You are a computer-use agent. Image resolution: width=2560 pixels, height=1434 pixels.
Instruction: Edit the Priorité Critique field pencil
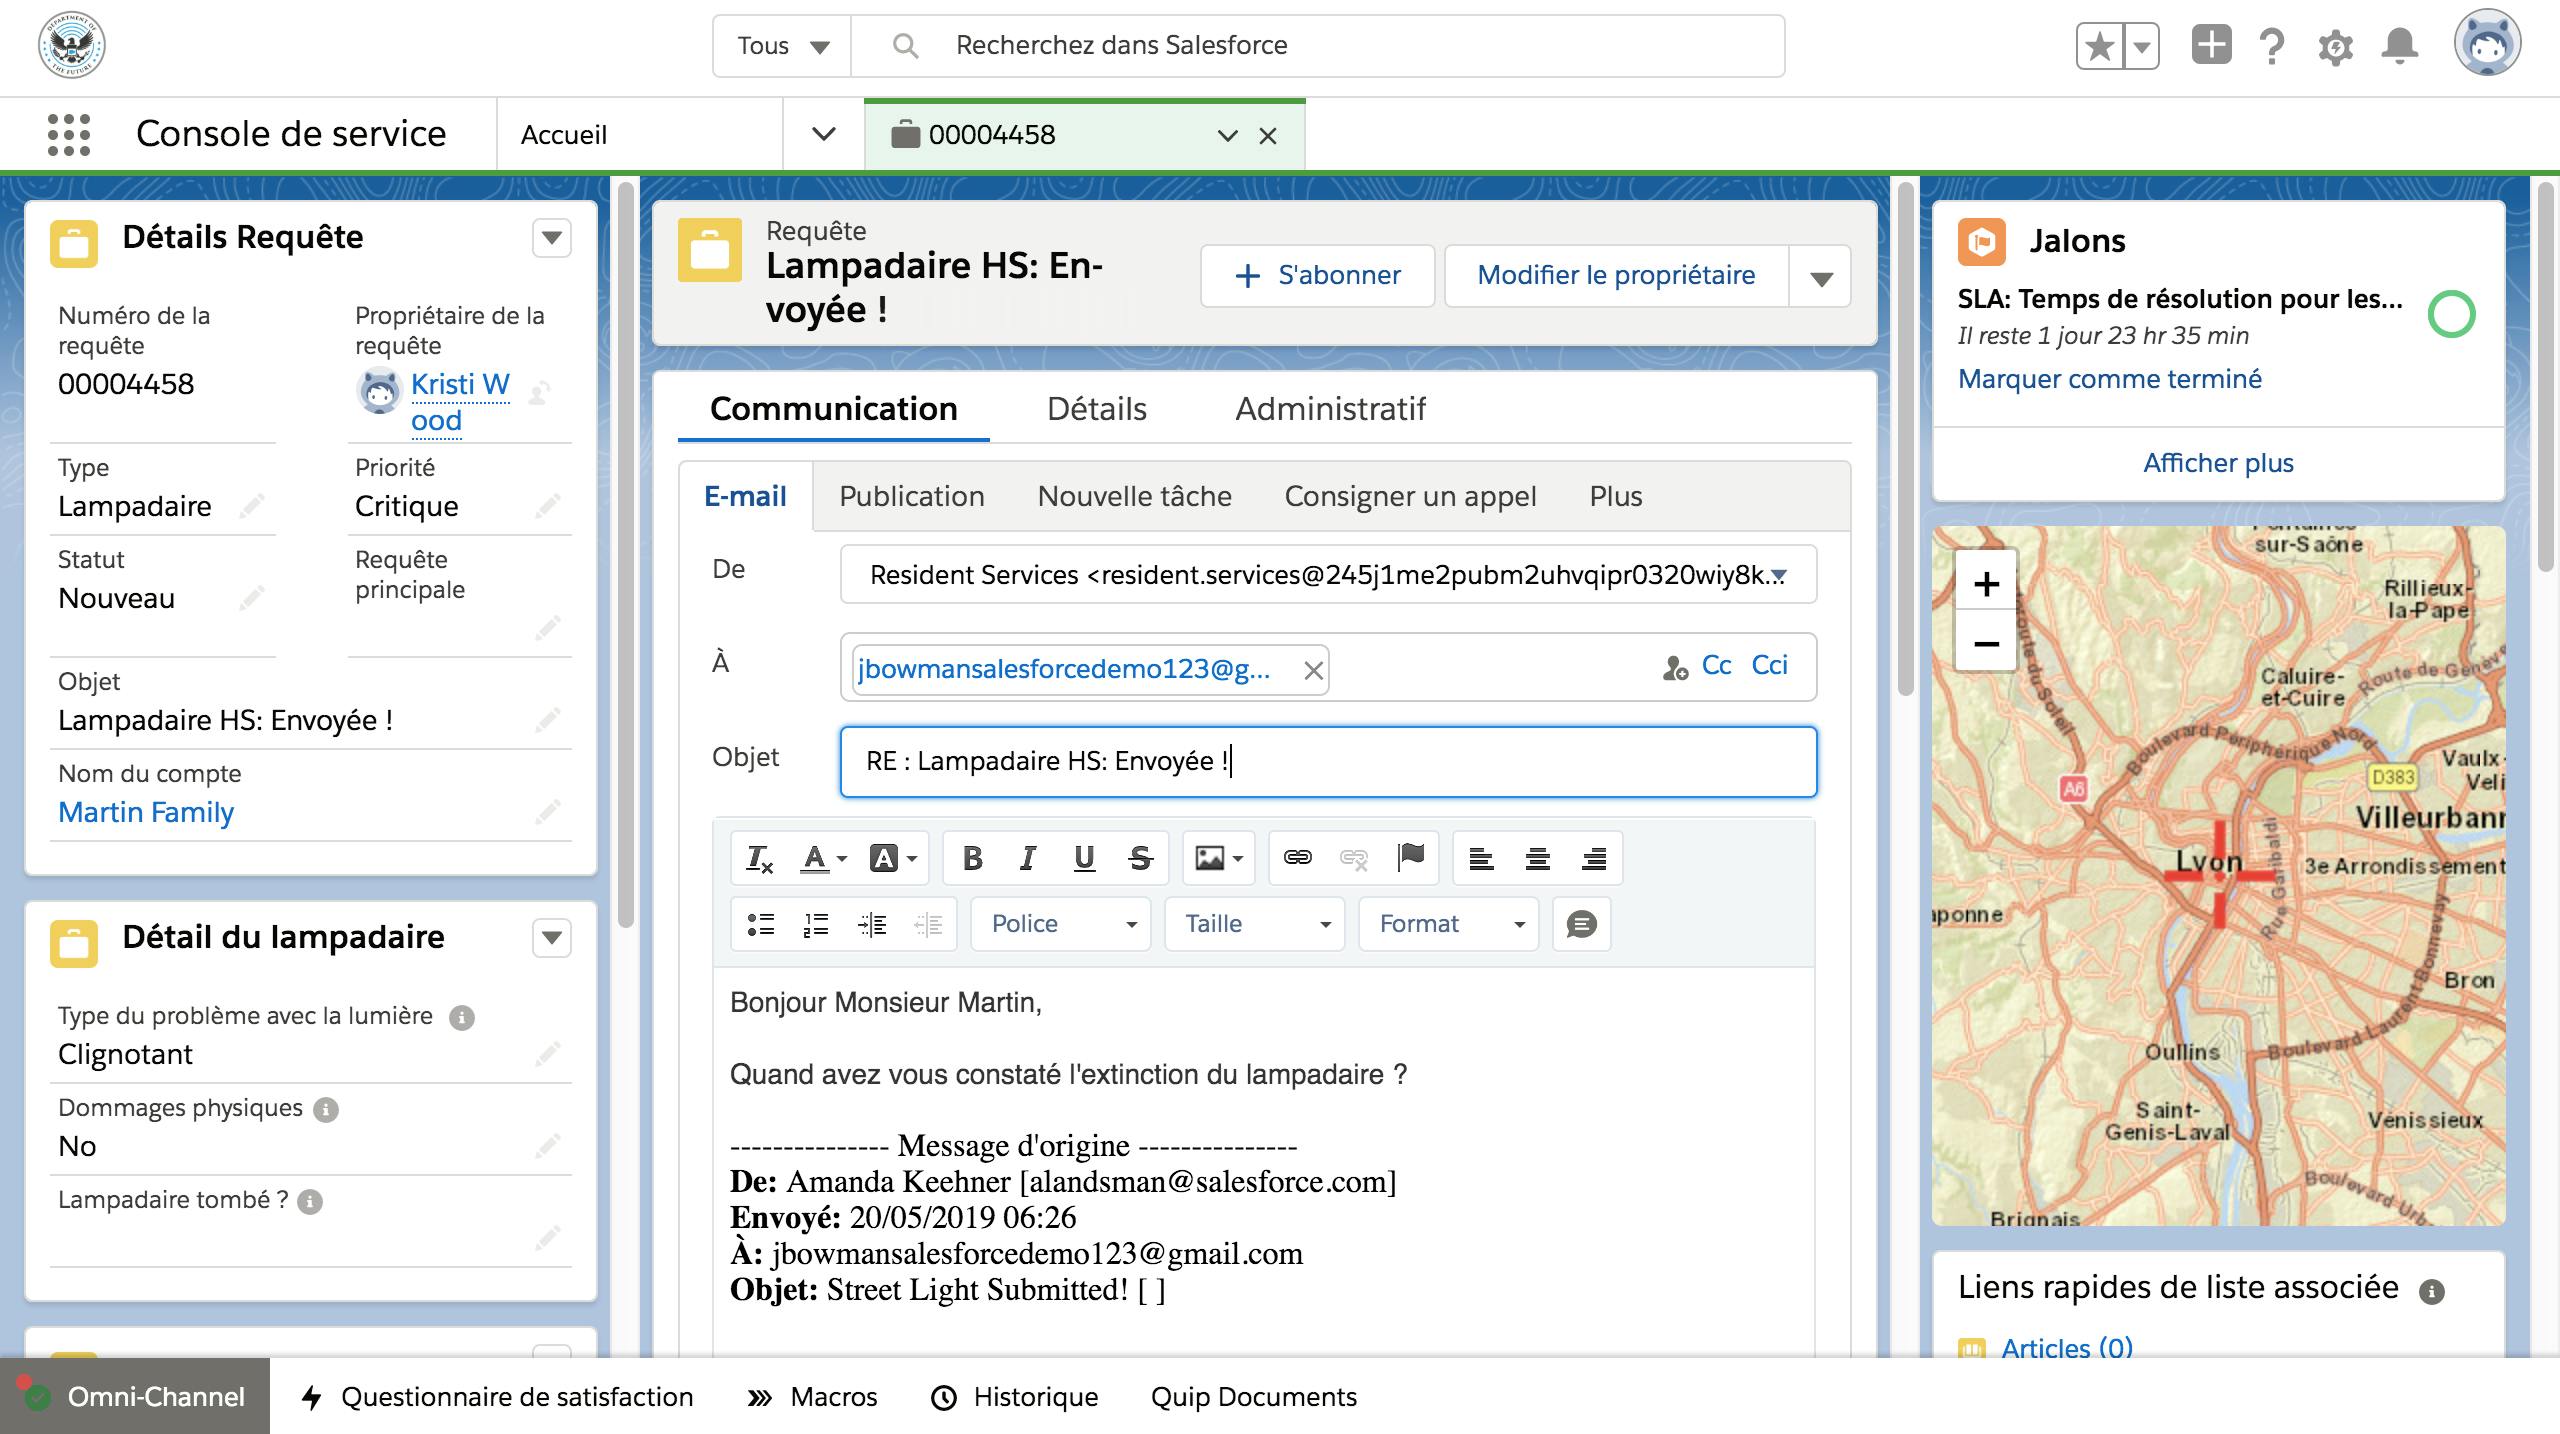tap(547, 506)
